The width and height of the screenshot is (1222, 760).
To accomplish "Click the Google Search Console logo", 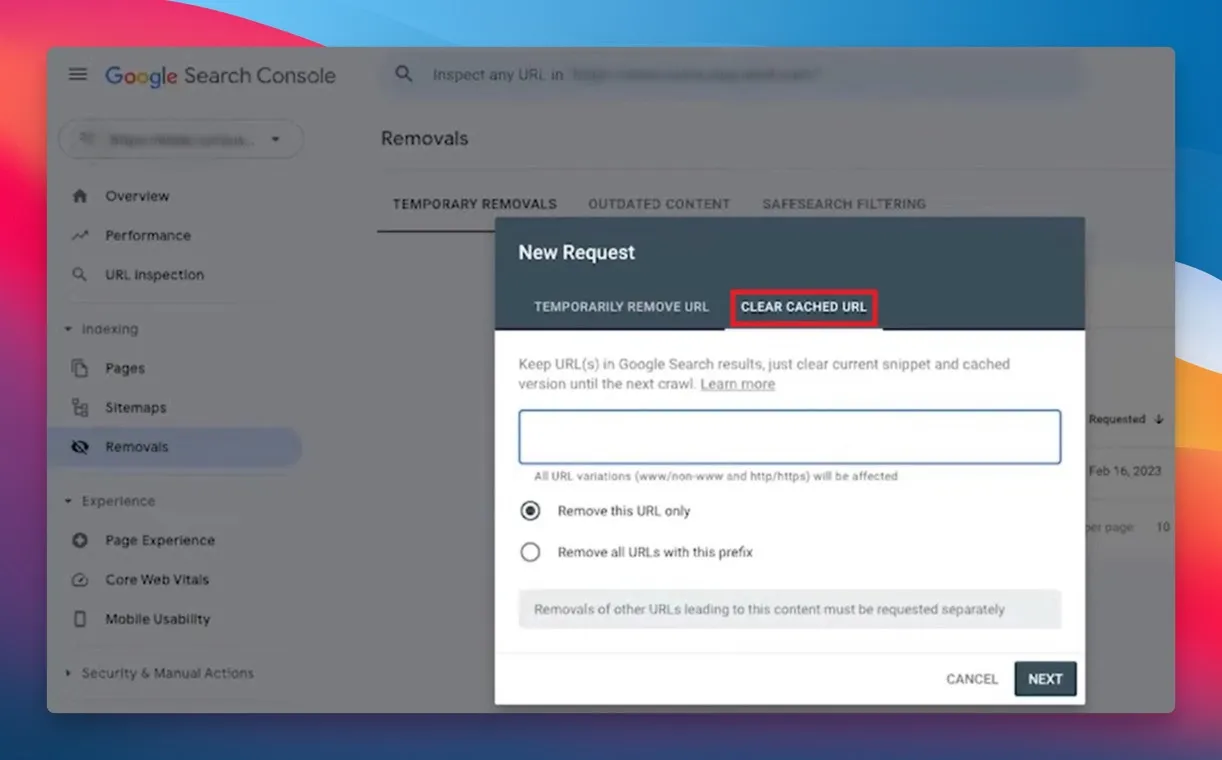I will coord(220,76).
